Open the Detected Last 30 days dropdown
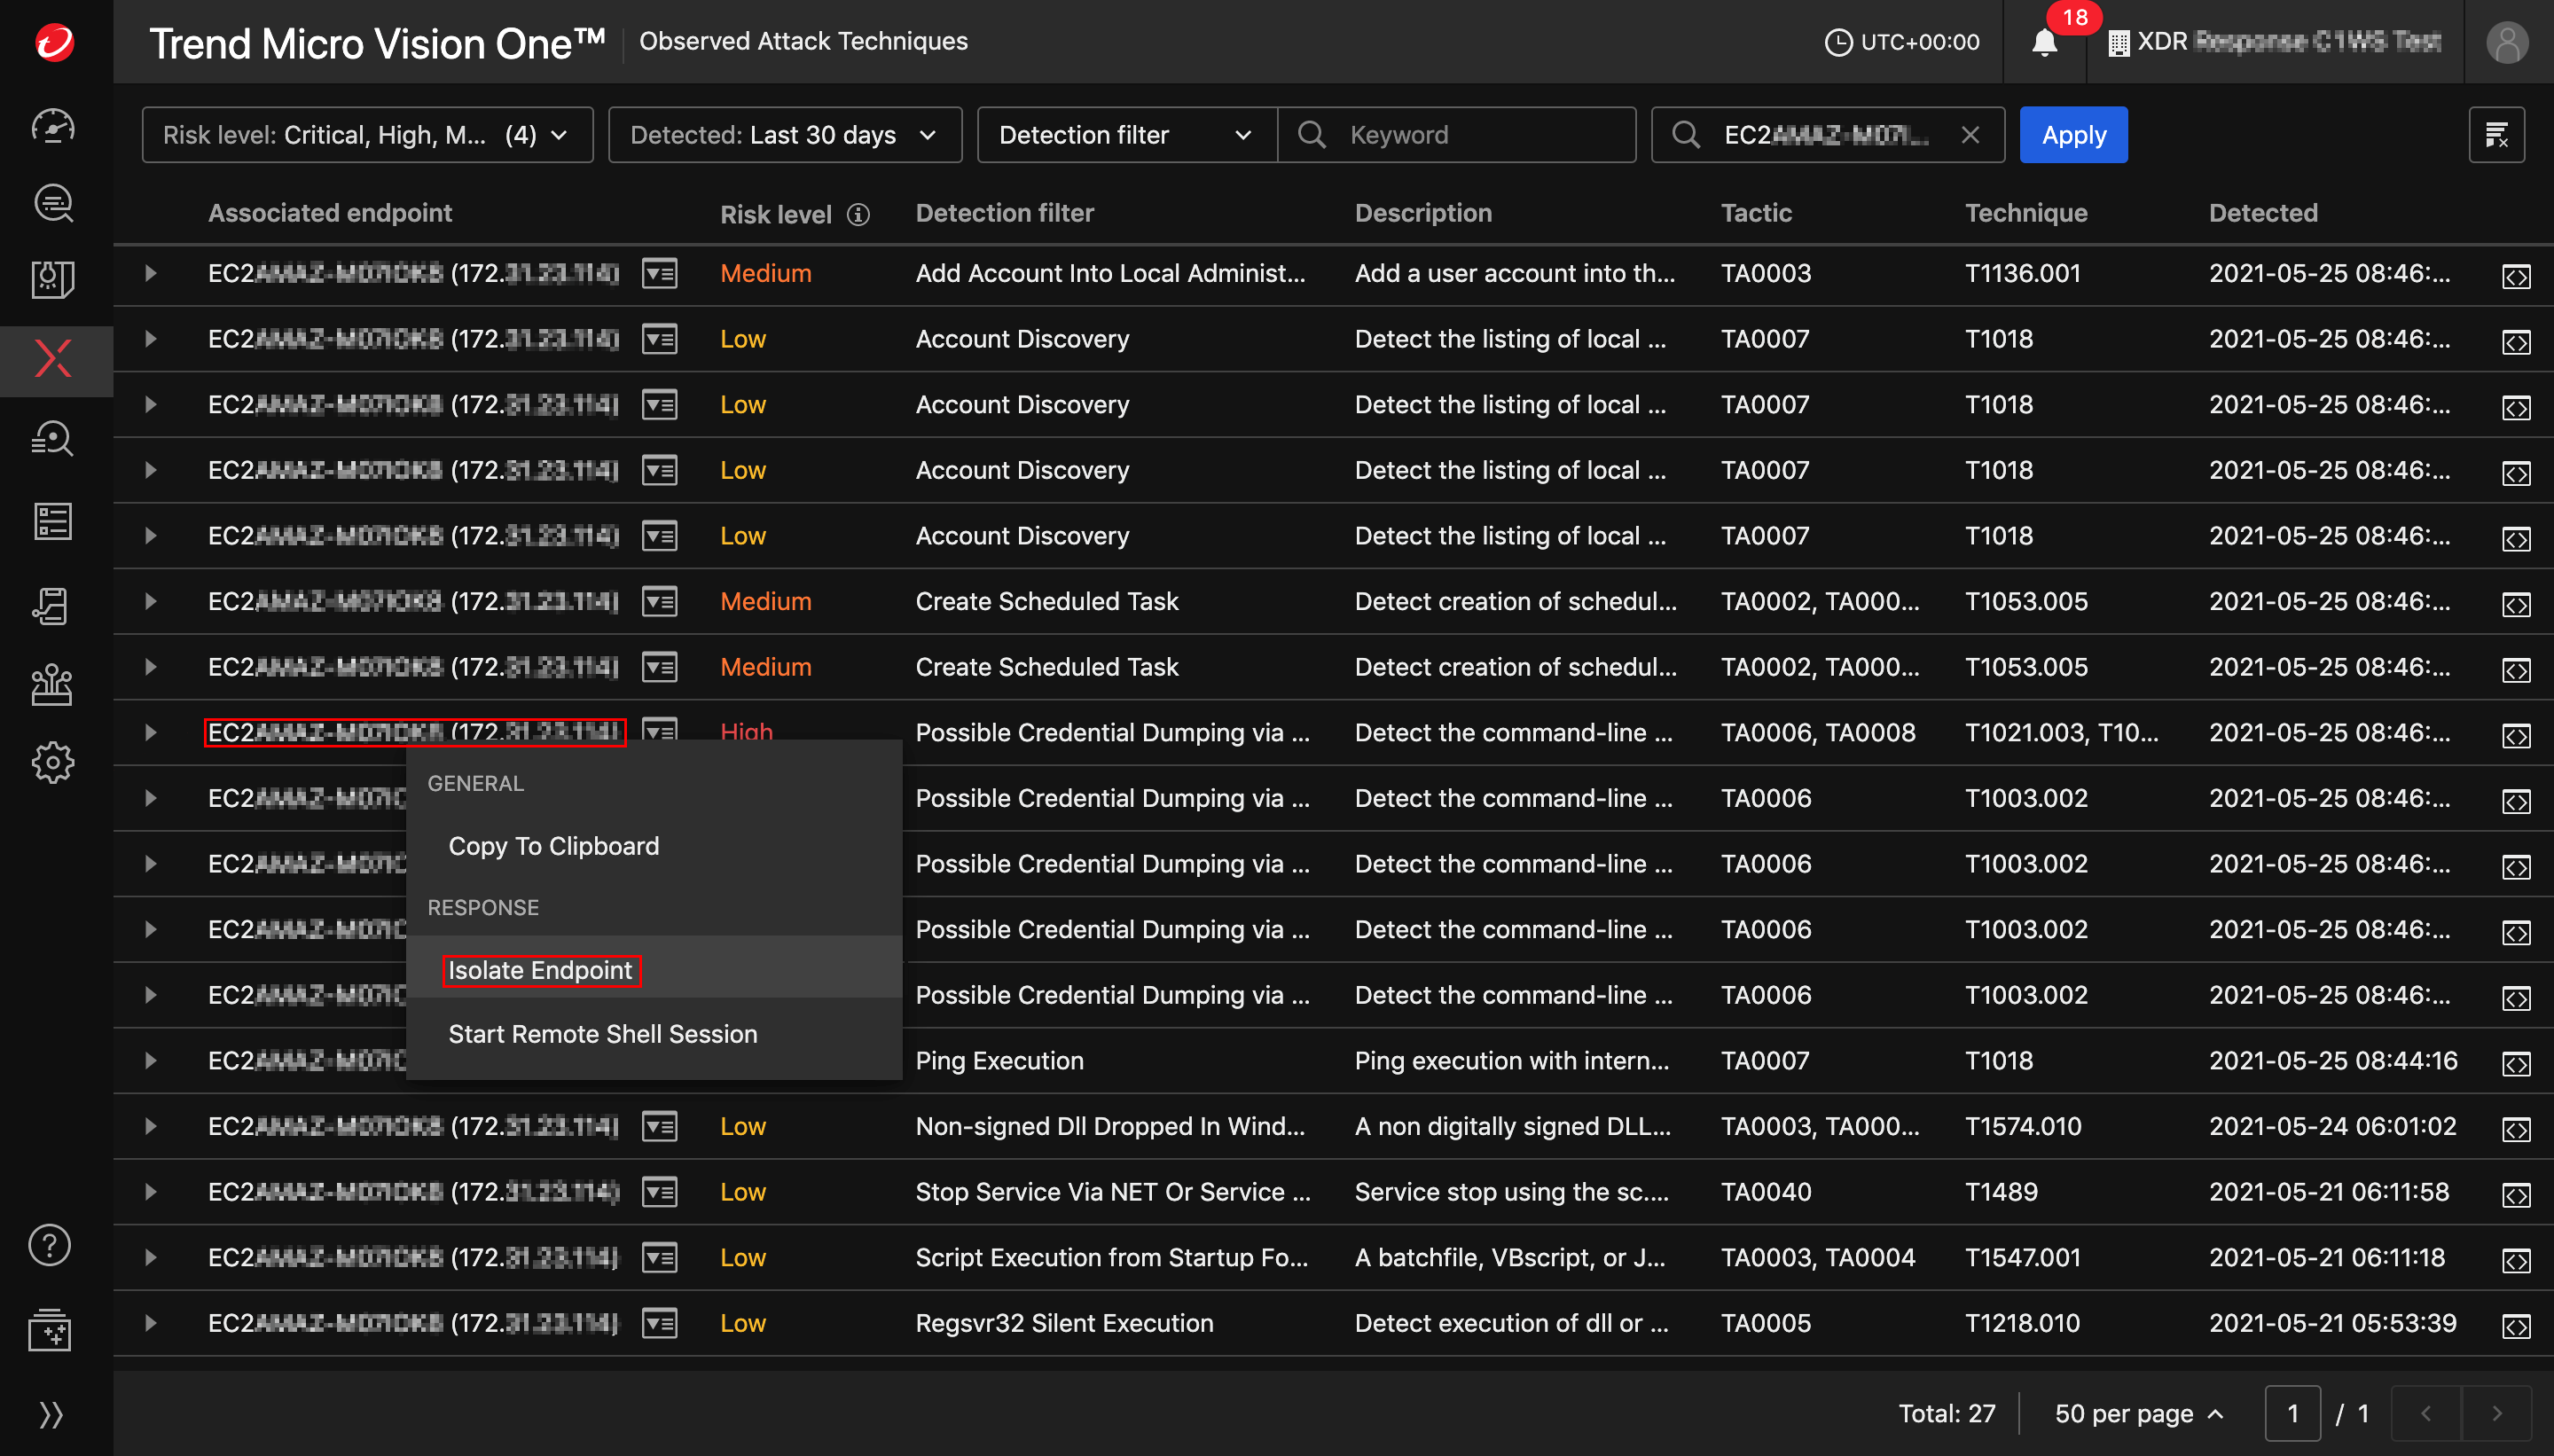Image resolution: width=2554 pixels, height=1456 pixels. coord(784,135)
